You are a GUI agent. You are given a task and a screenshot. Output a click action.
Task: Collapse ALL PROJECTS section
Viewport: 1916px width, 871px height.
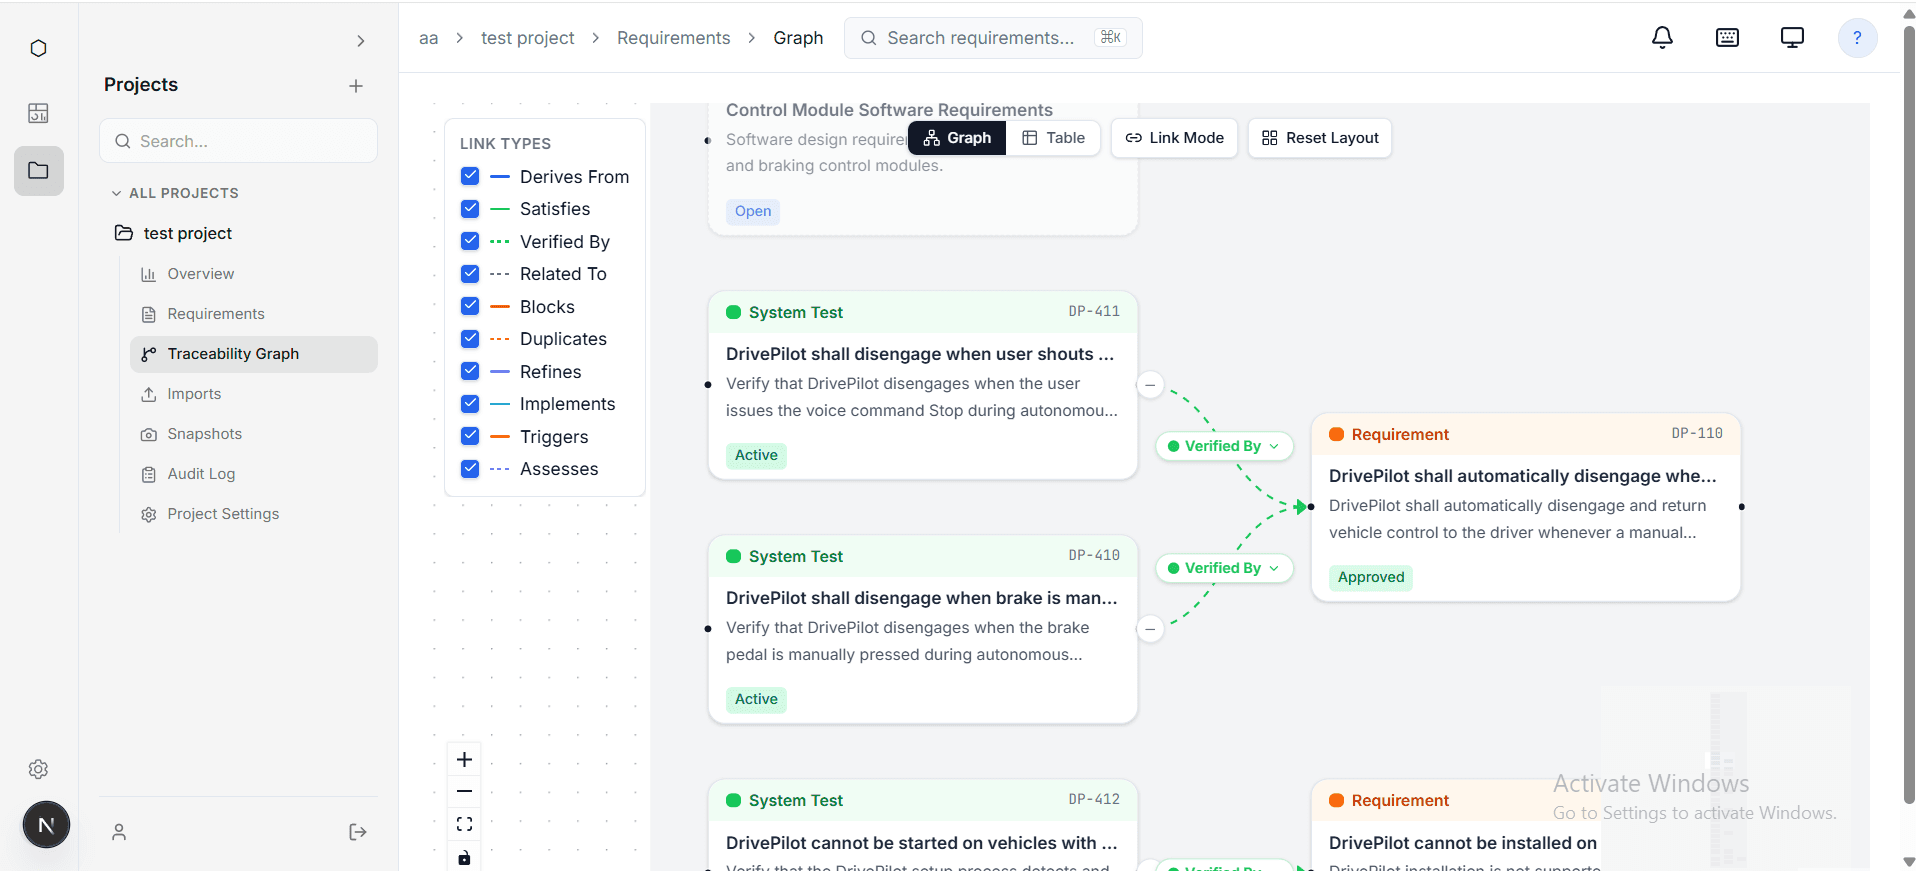click(175, 193)
